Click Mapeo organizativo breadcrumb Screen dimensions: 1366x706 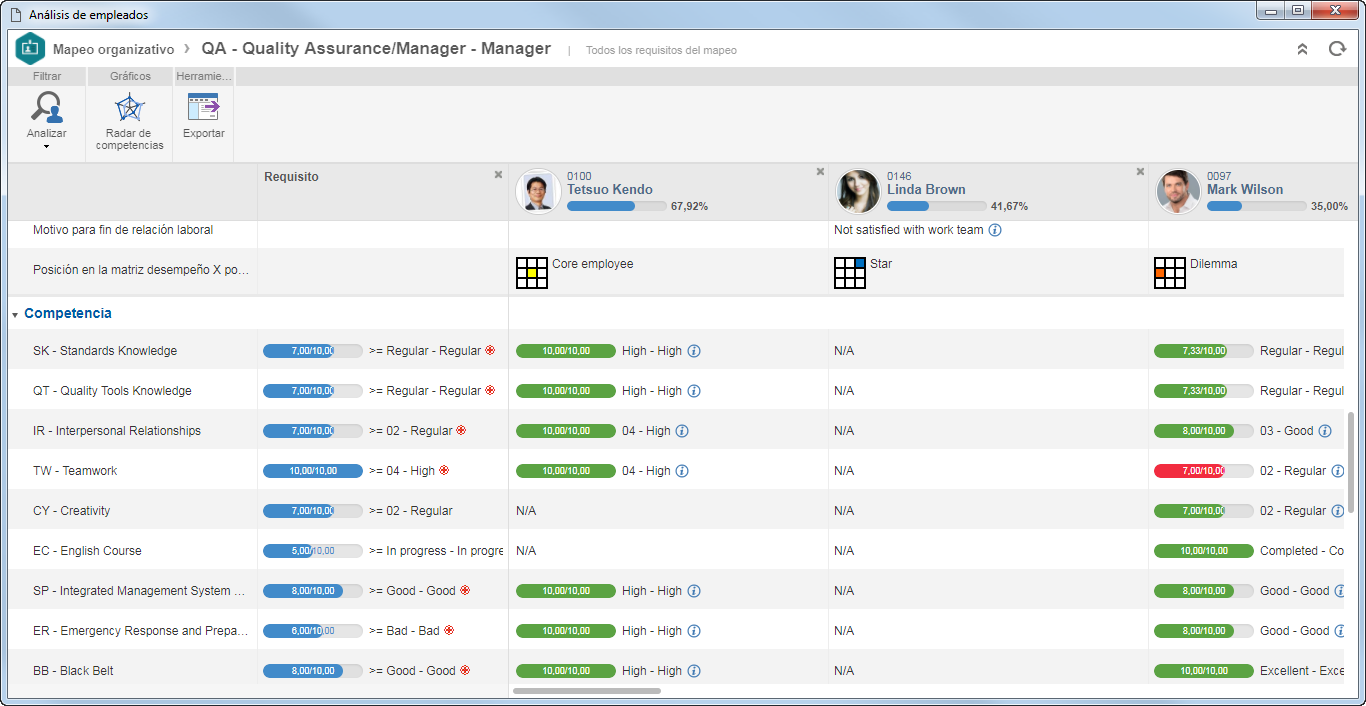pyautogui.click(x=113, y=49)
